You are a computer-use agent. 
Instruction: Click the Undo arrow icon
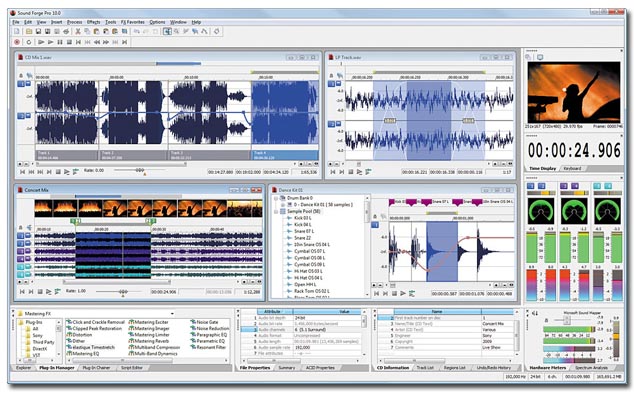click(x=137, y=31)
